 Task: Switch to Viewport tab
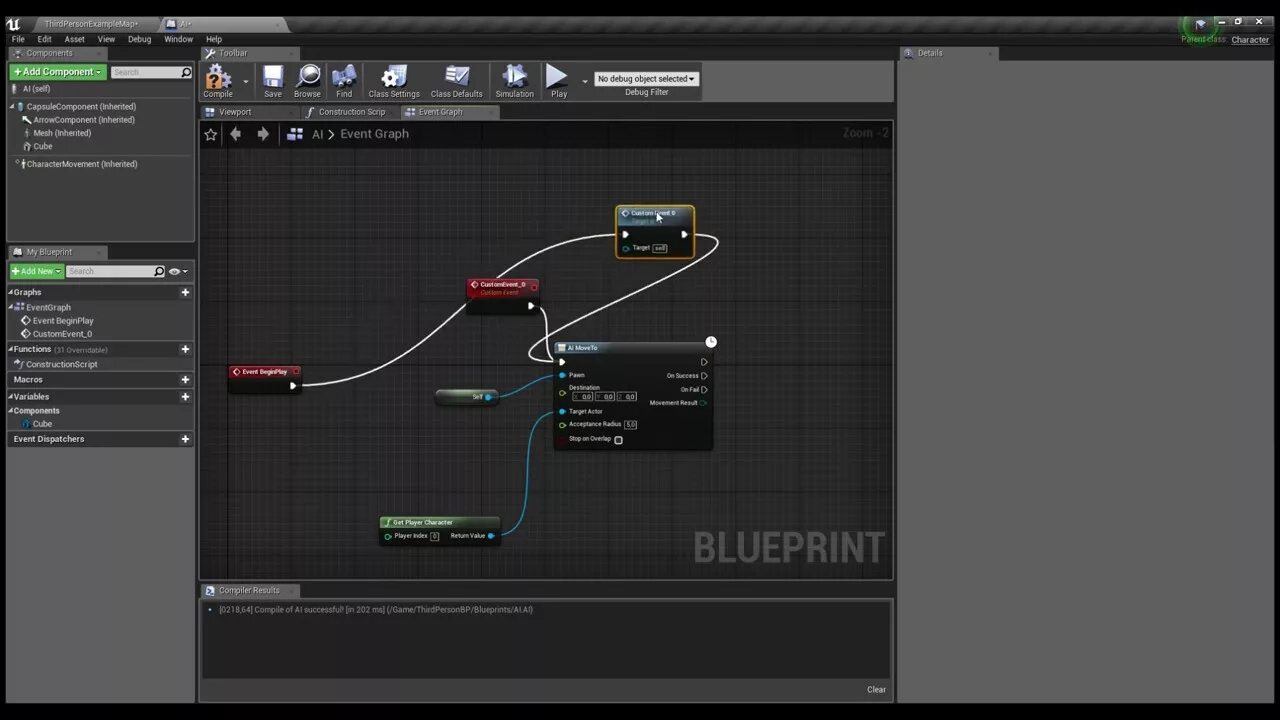point(235,112)
